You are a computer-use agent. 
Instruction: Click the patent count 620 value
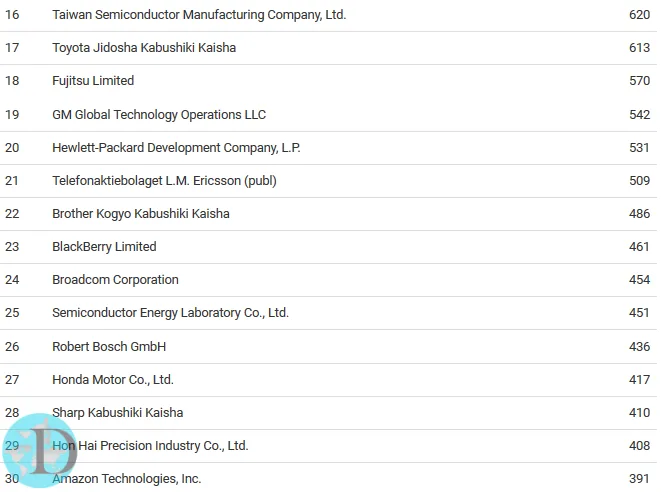pyautogui.click(x=640, y=15)
